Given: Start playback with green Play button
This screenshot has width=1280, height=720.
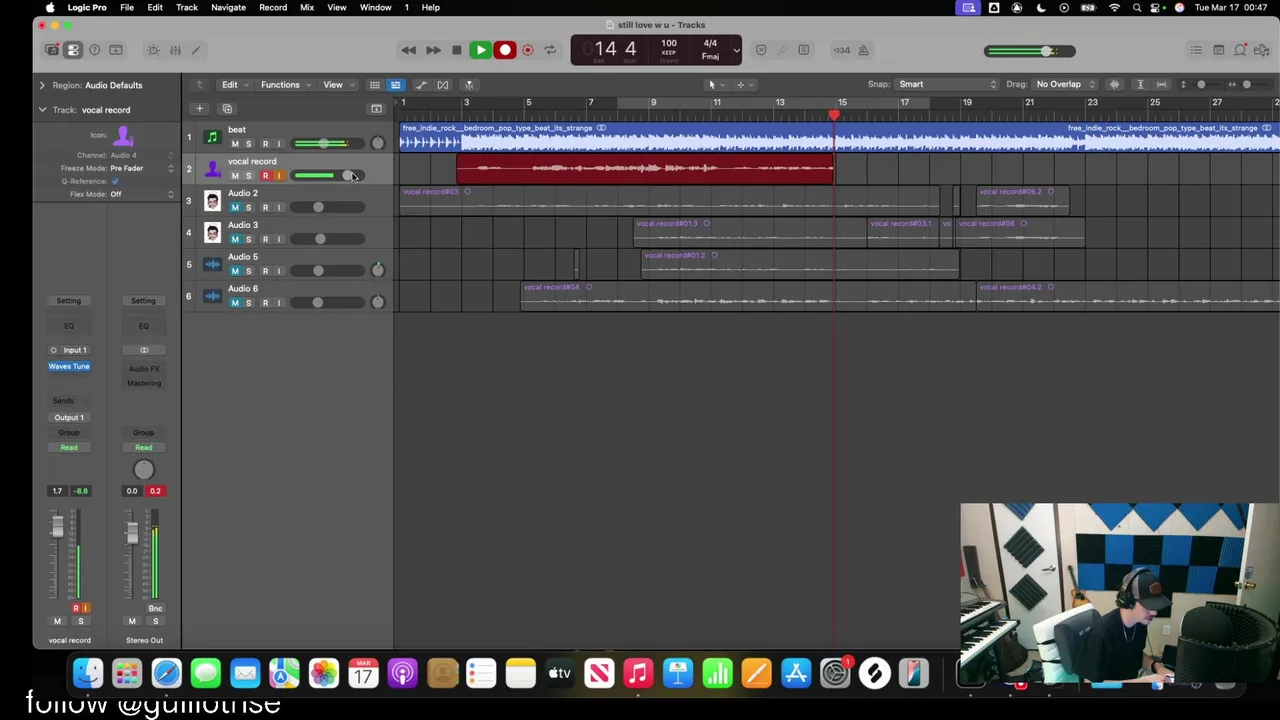Looking at the screenshot, I should click(481, 50).
